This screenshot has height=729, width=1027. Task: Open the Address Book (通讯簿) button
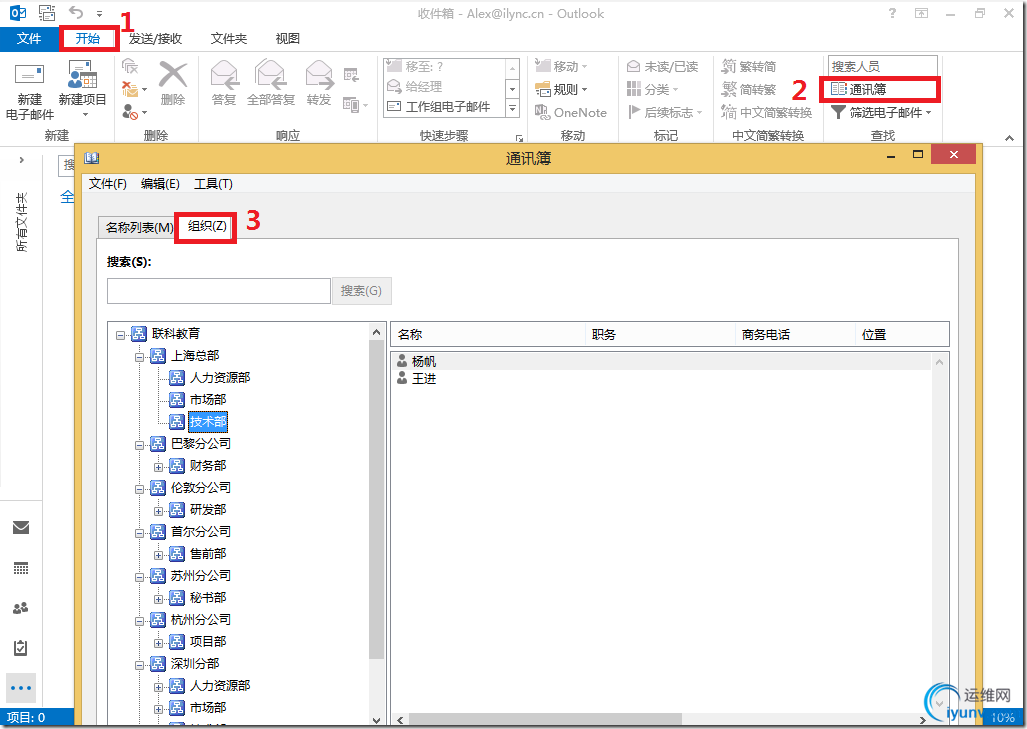880,89
